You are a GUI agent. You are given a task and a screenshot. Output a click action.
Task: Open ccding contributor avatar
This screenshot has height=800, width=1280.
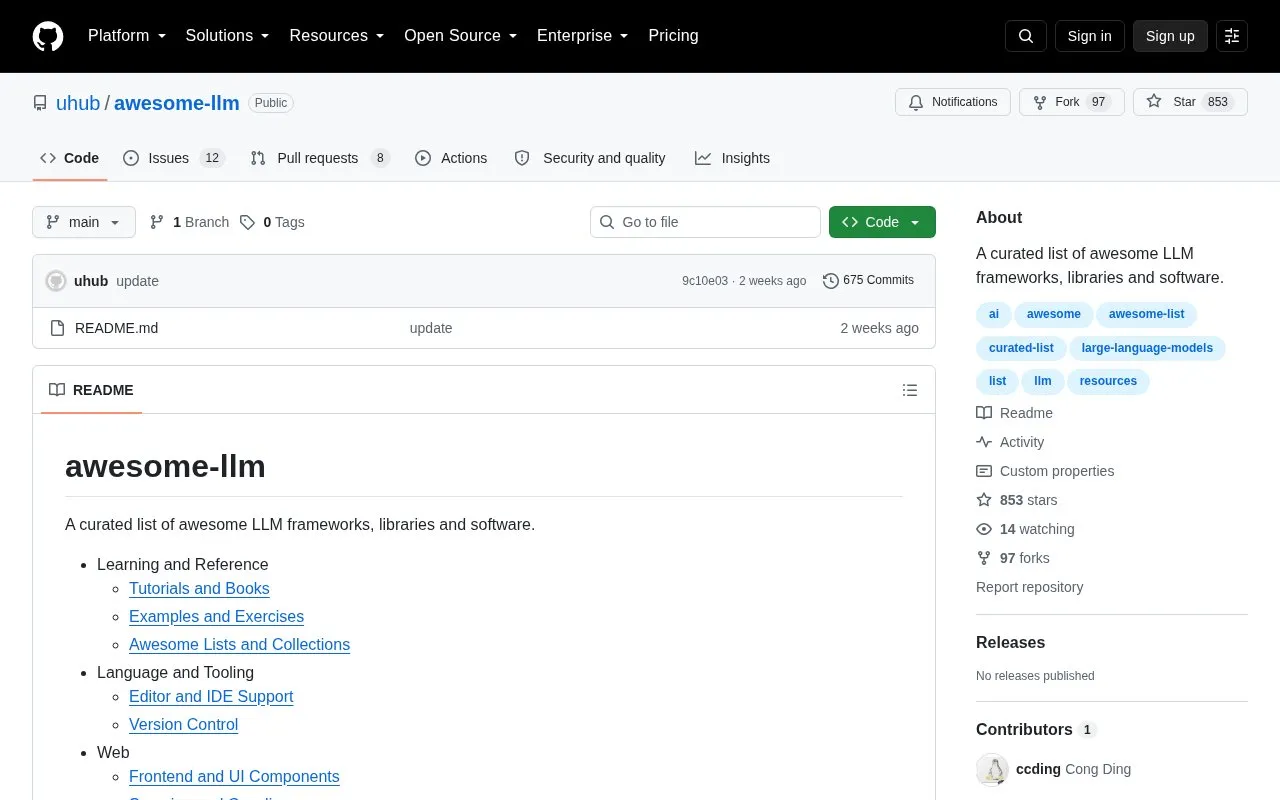[992, 769]
